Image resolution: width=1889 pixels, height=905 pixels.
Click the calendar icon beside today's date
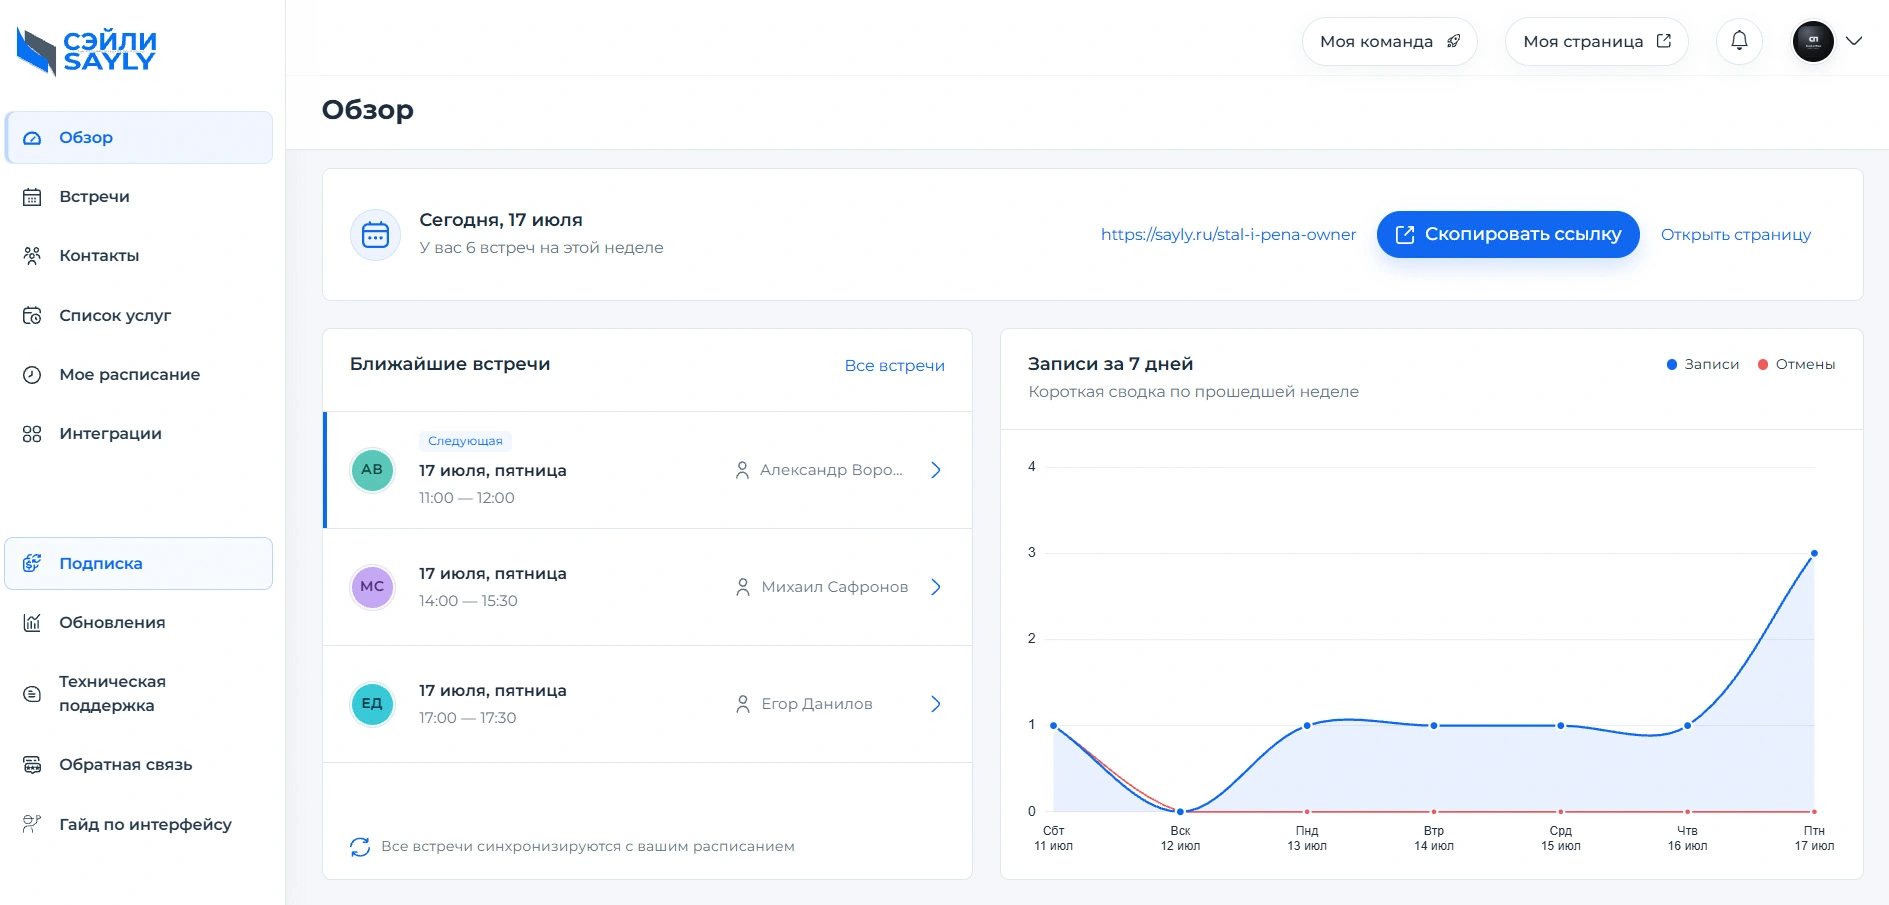[x=375, y=235]
